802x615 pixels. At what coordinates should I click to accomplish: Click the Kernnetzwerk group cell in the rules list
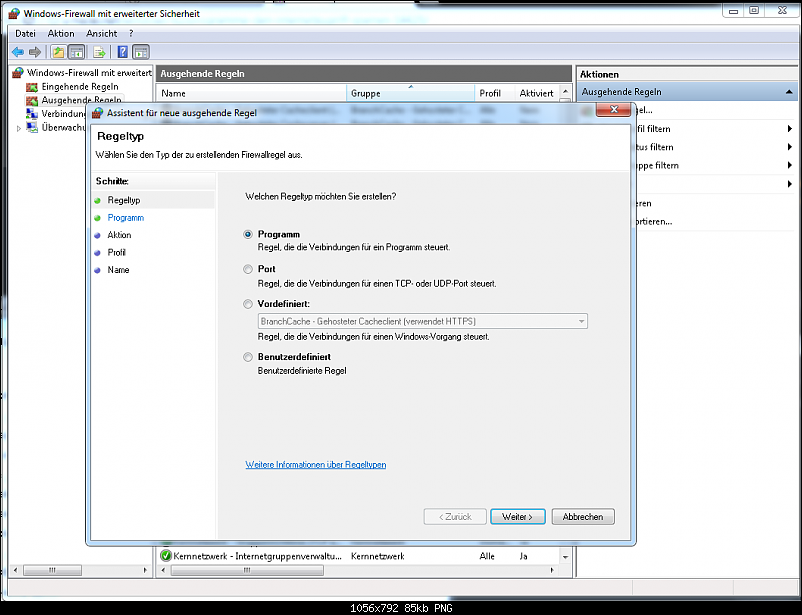378,556
